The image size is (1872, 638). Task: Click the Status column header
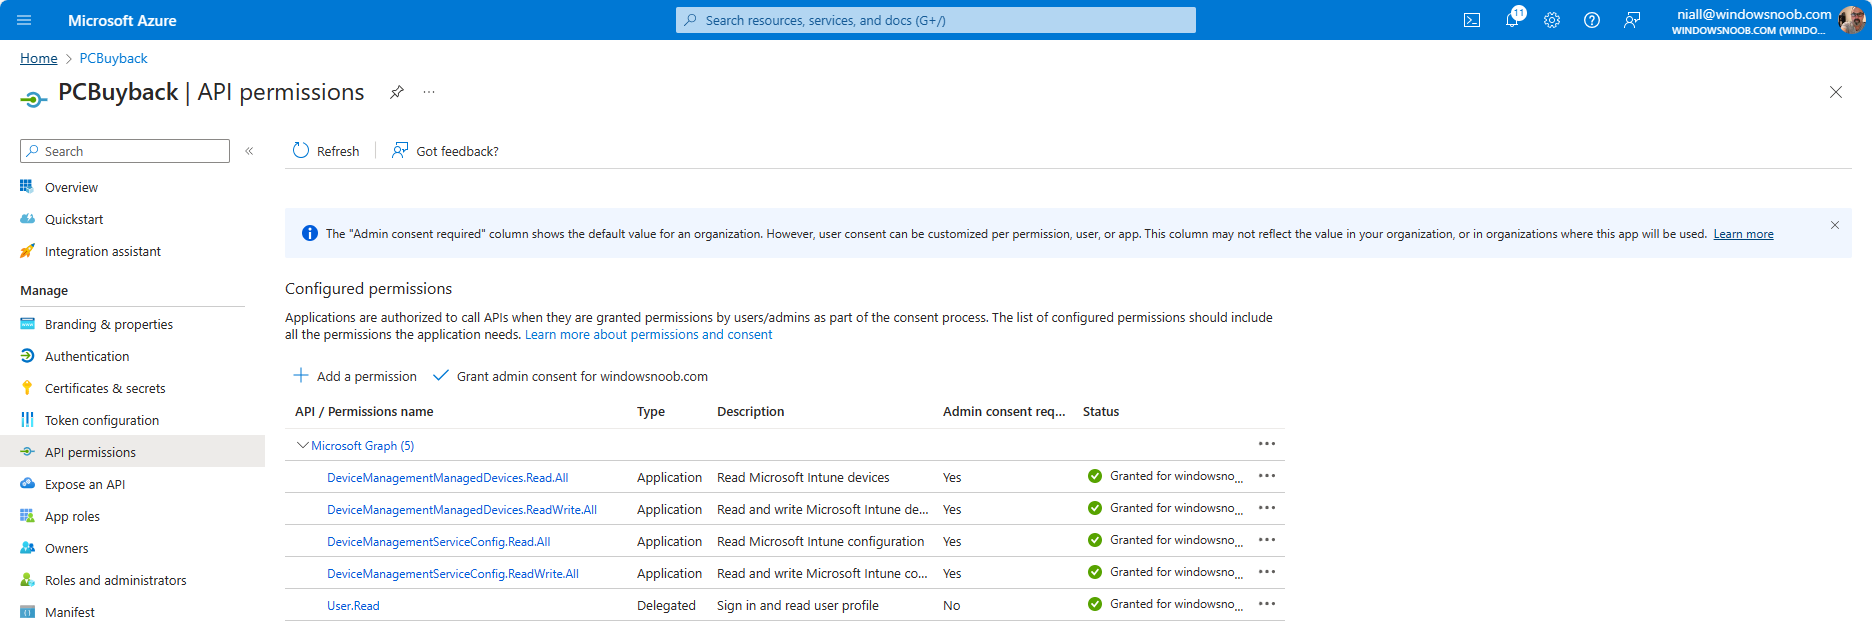(x=1101, y=412)
